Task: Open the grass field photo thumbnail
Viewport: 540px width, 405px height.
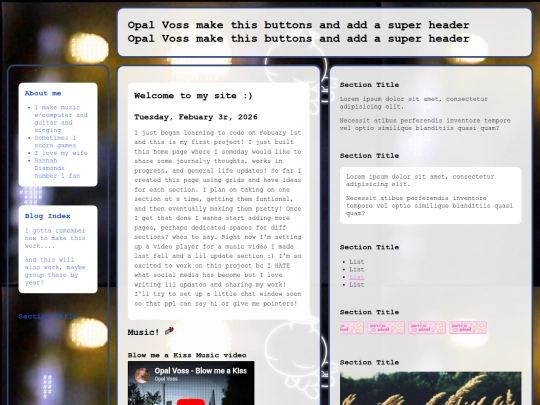Action: (430, 388)
